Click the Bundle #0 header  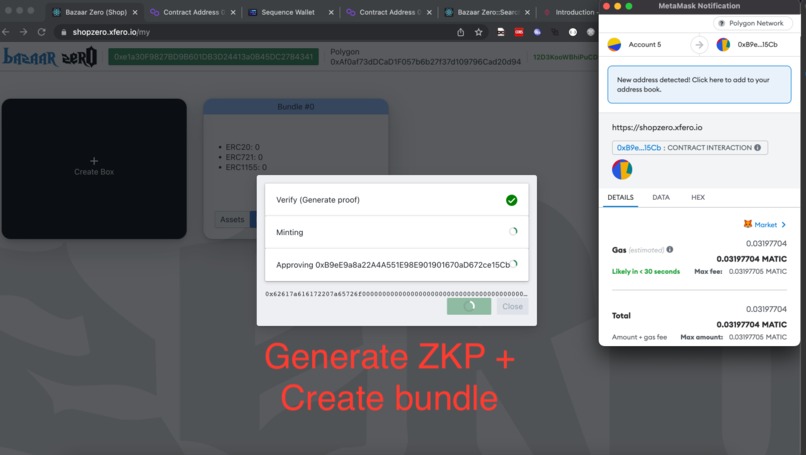pyautogui.click(x=296, y=106)
